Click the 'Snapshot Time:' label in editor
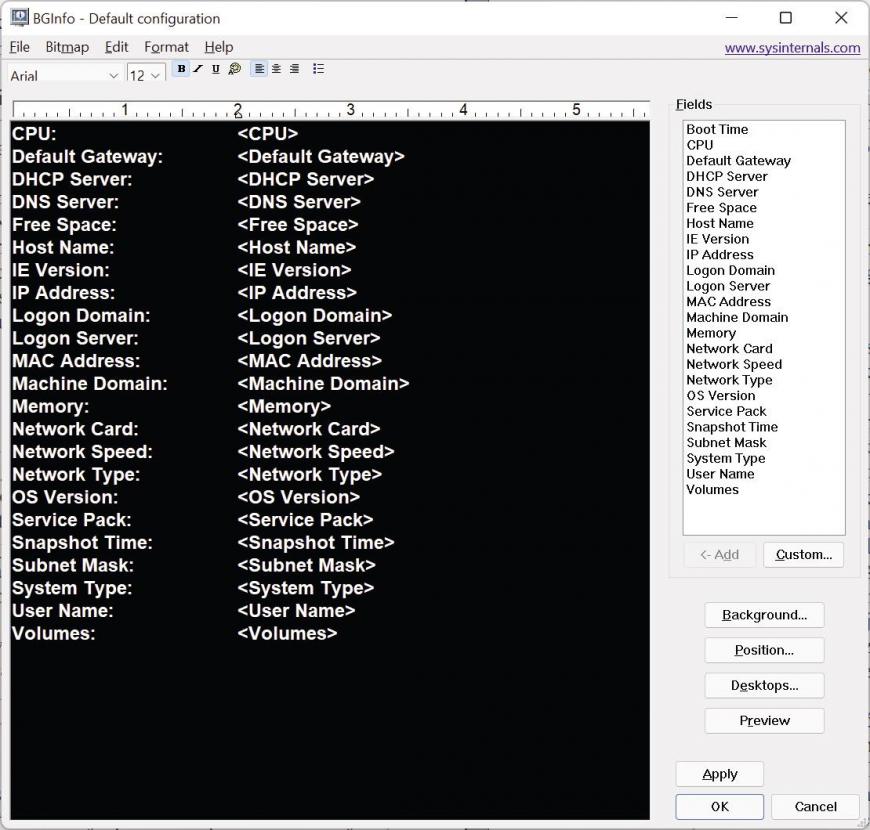The height and width of the screenshot is (830, 870). (82, 543)
